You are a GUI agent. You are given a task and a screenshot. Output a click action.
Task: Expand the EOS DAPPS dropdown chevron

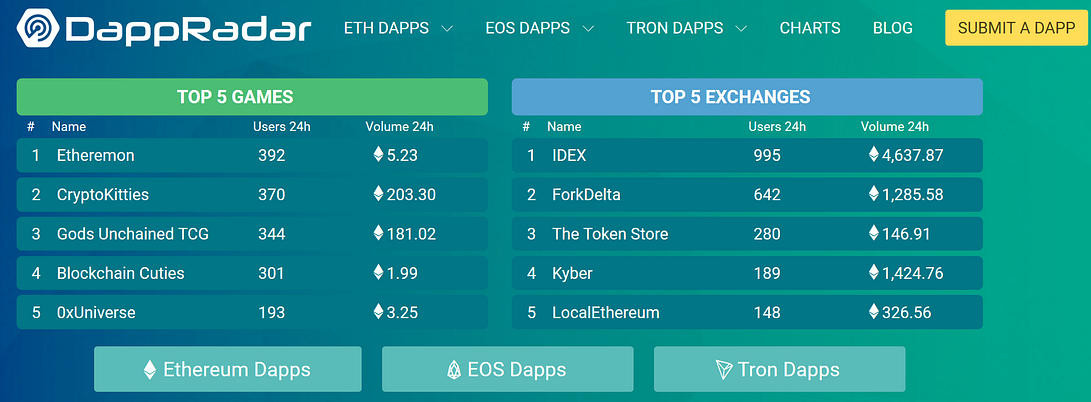pos(588,29)
